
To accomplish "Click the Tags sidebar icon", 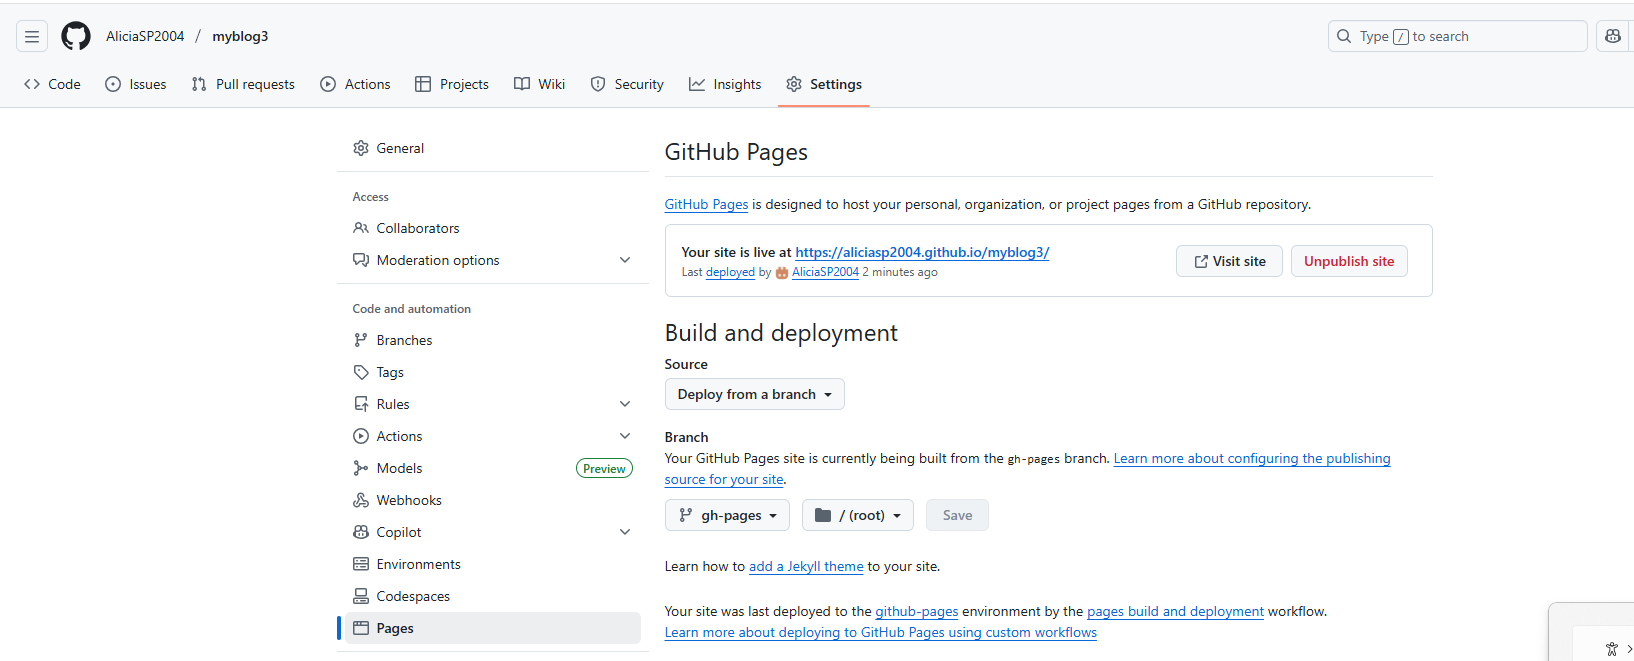I will (361, 372).
